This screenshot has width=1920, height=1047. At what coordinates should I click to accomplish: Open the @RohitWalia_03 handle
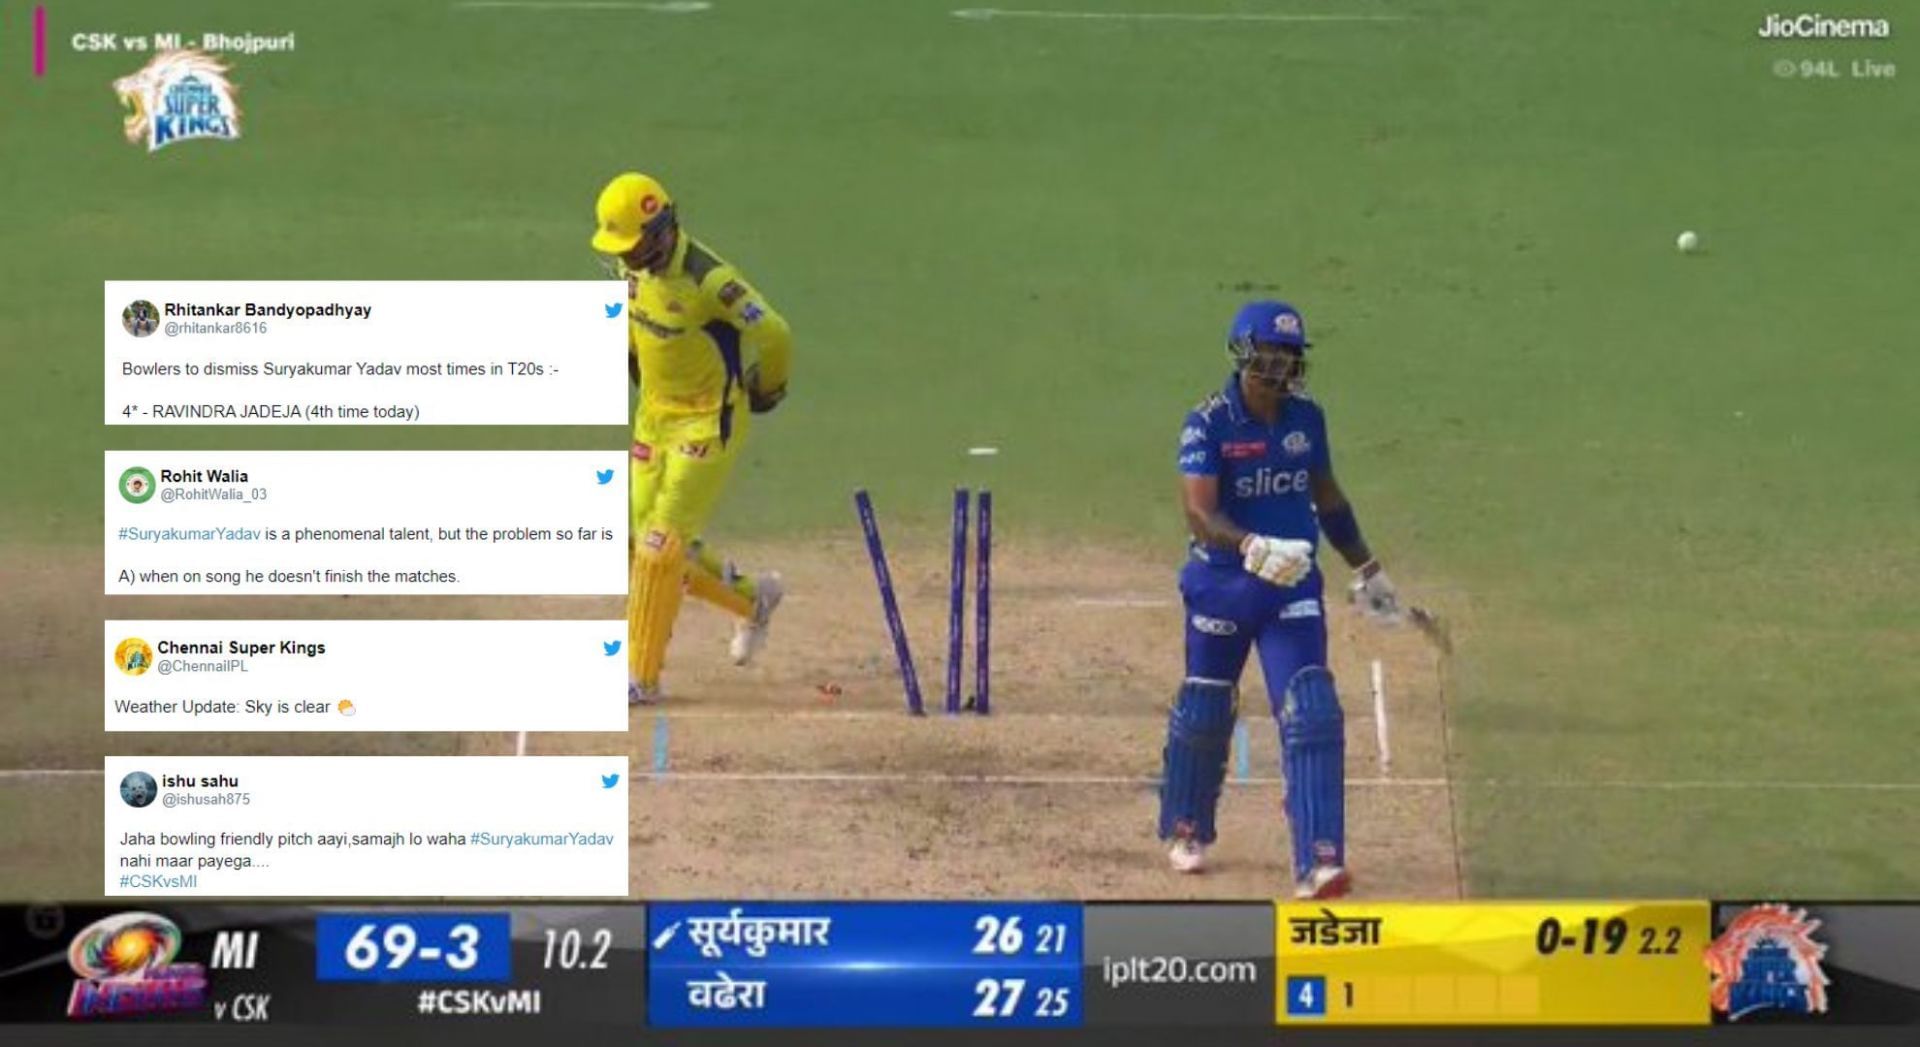[213, 494]
